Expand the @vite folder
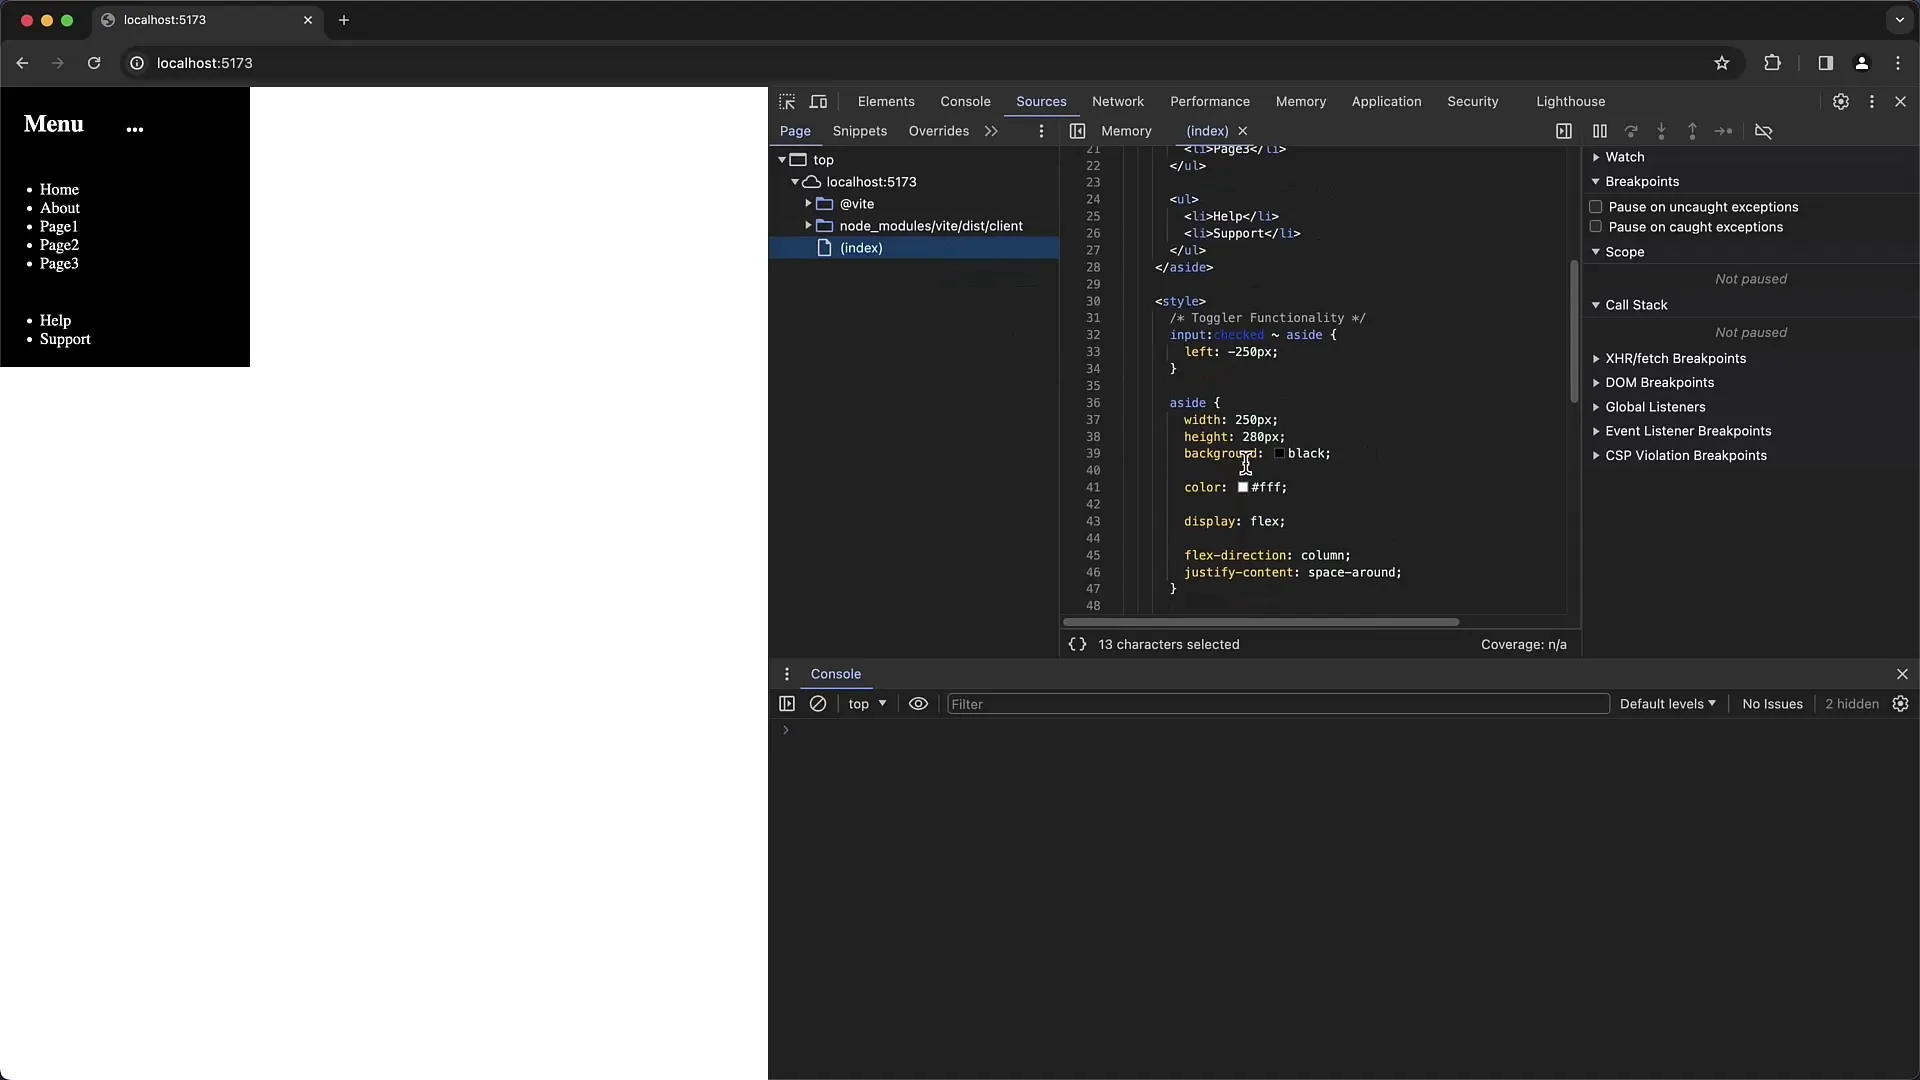This screenshot has width=1920, height=1080. tap(808, 204)
